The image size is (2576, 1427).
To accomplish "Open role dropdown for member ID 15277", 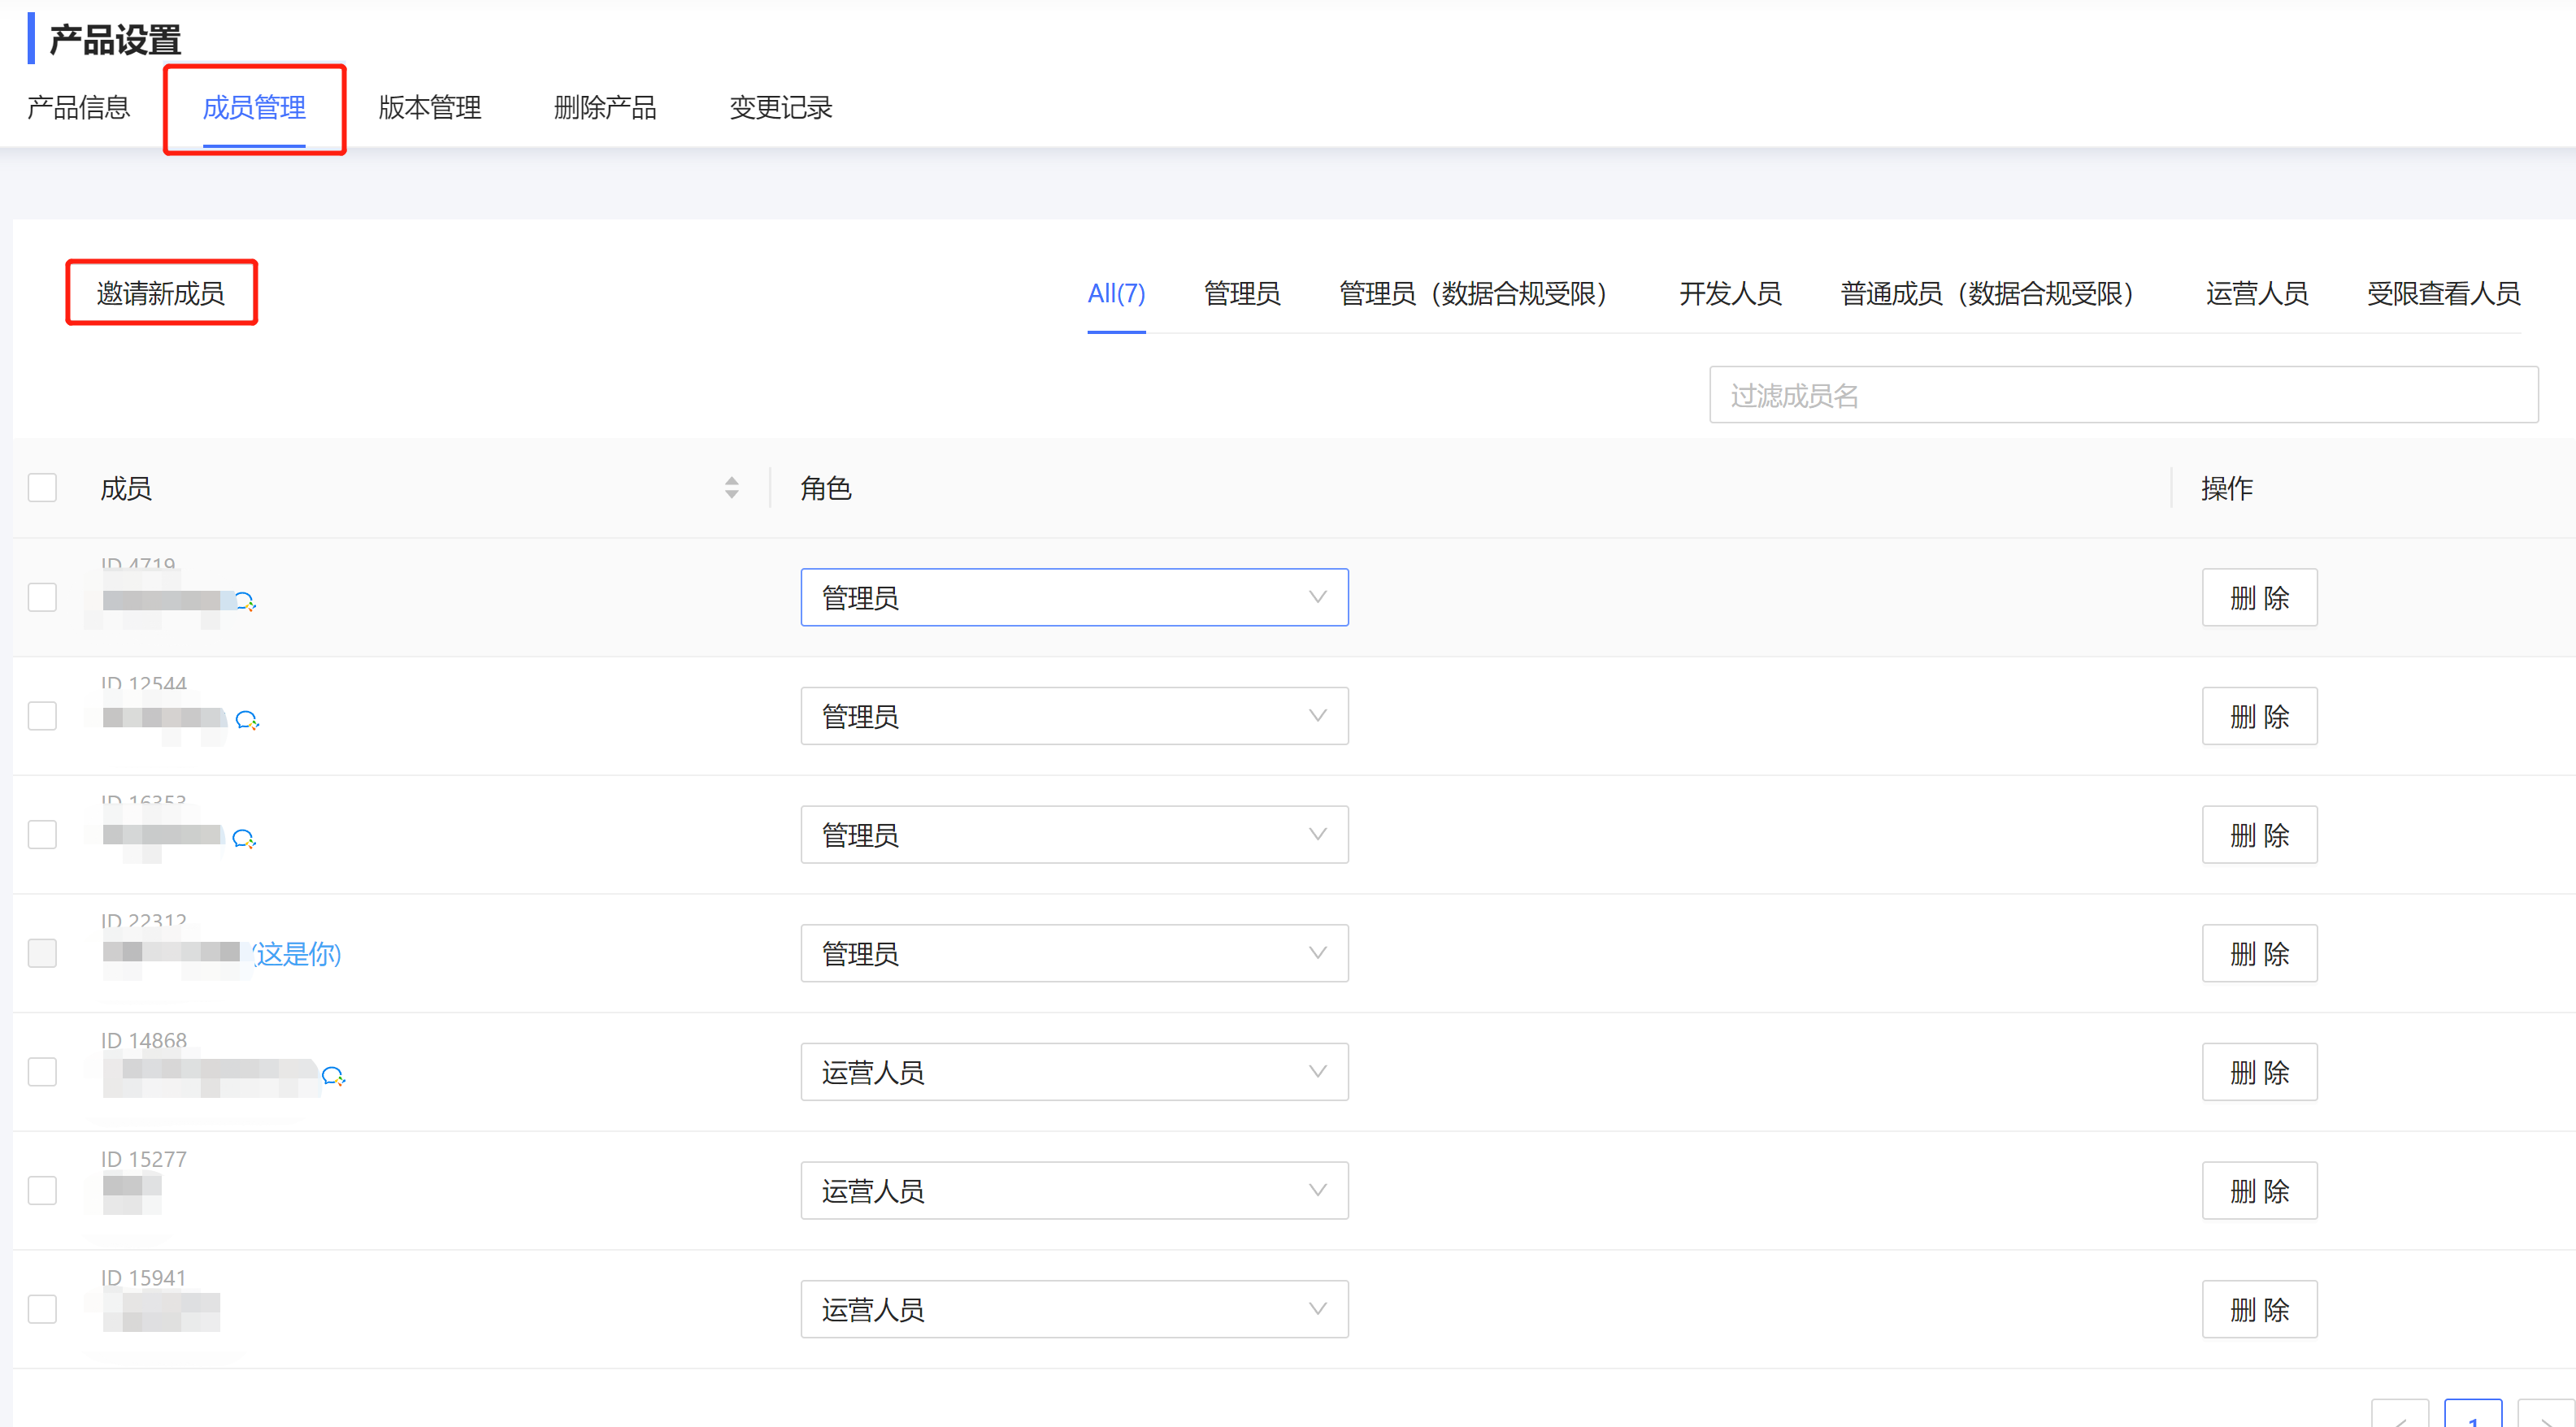I will [1074, 1190].
